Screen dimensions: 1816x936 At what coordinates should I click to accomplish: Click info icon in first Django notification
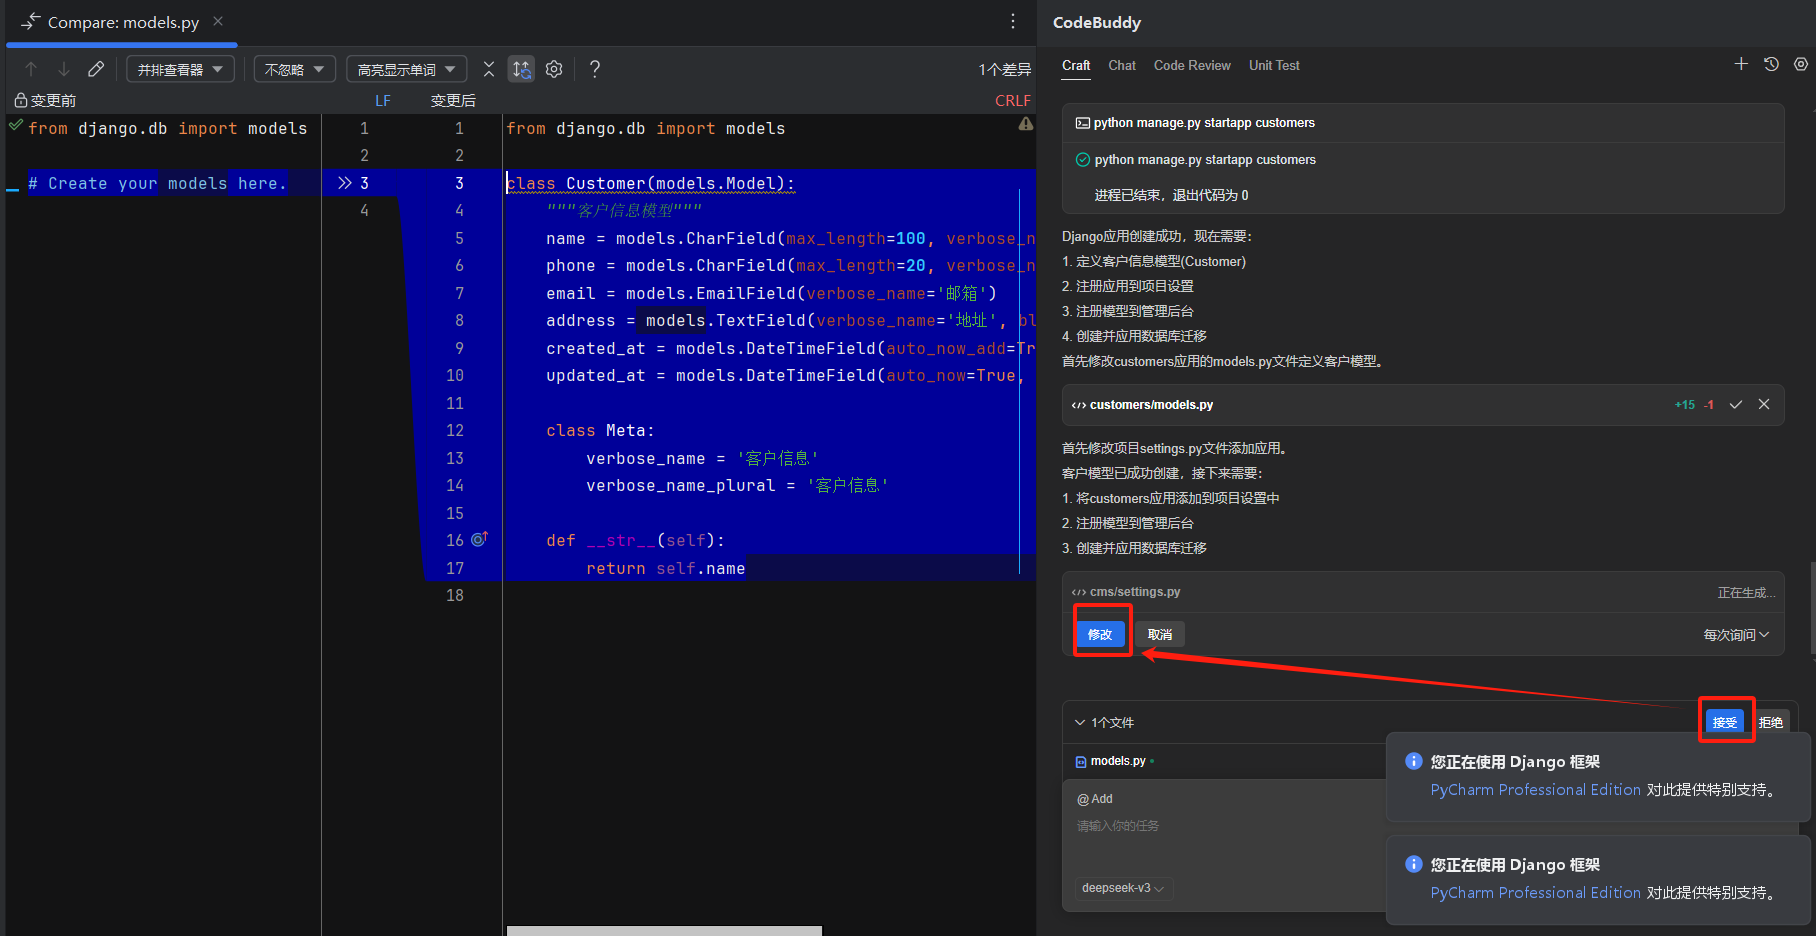[x=1414, y=761]
